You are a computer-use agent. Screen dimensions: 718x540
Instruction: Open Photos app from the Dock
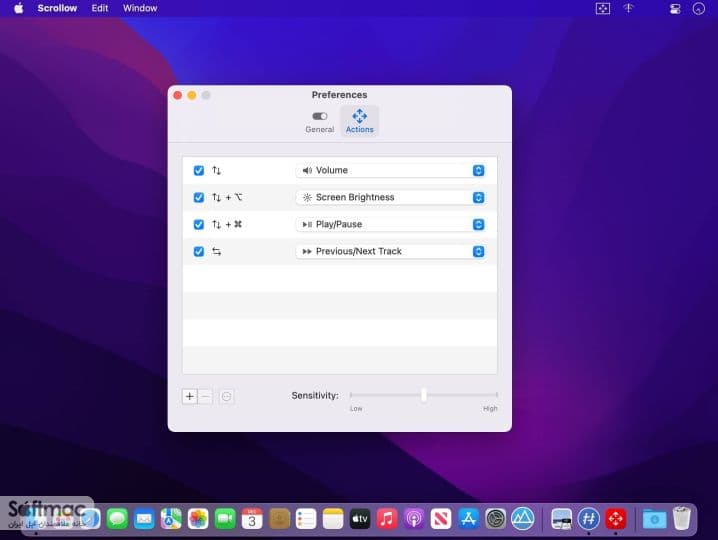(198, 519)
